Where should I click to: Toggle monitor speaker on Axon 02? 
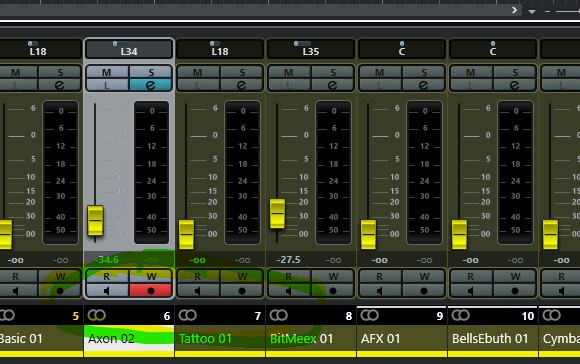[x=107, y=291]
